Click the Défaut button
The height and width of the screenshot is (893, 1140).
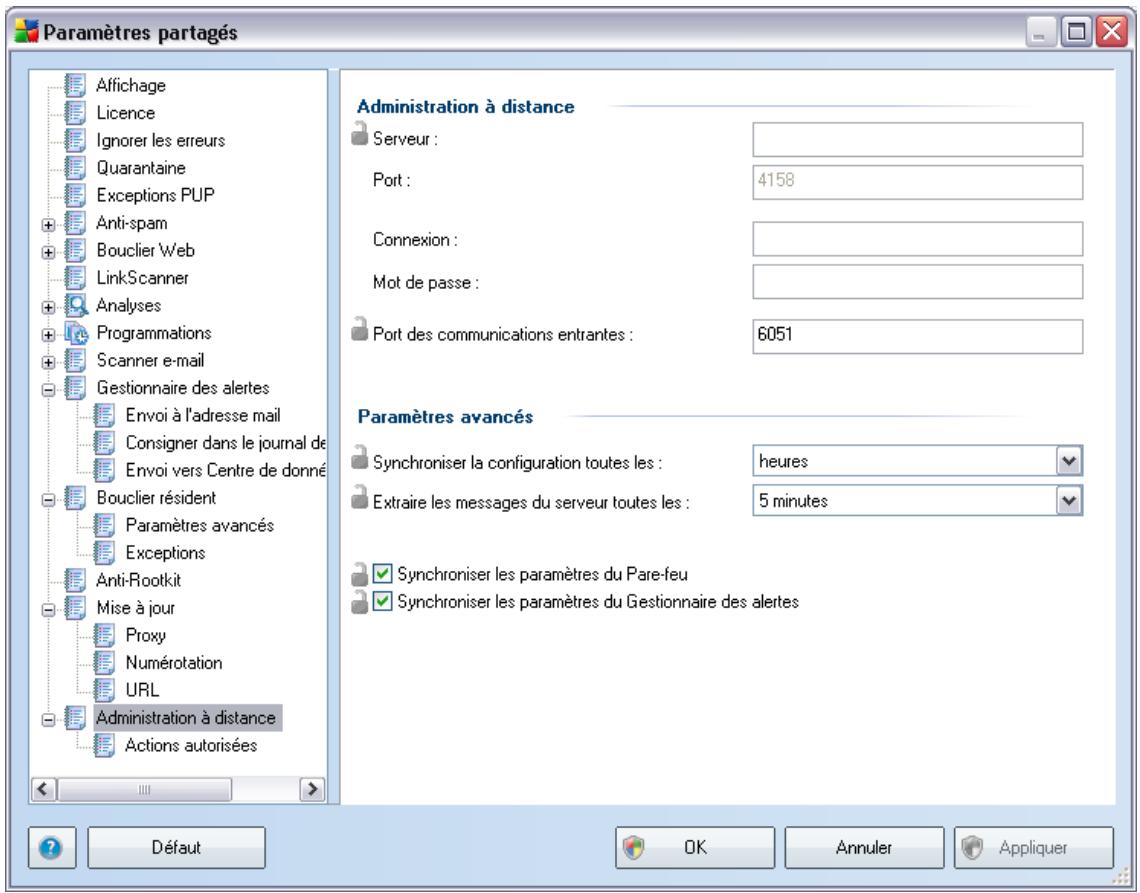coord(177,847)
